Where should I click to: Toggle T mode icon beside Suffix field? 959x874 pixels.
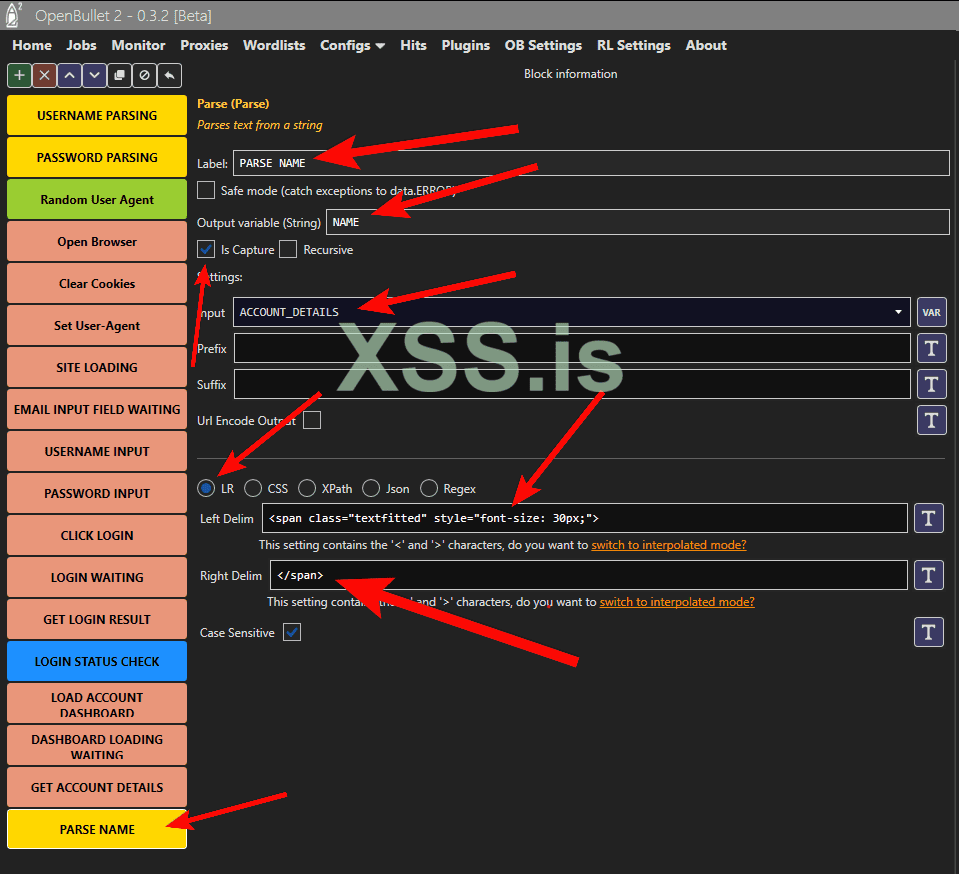click(x=931, y=384)
